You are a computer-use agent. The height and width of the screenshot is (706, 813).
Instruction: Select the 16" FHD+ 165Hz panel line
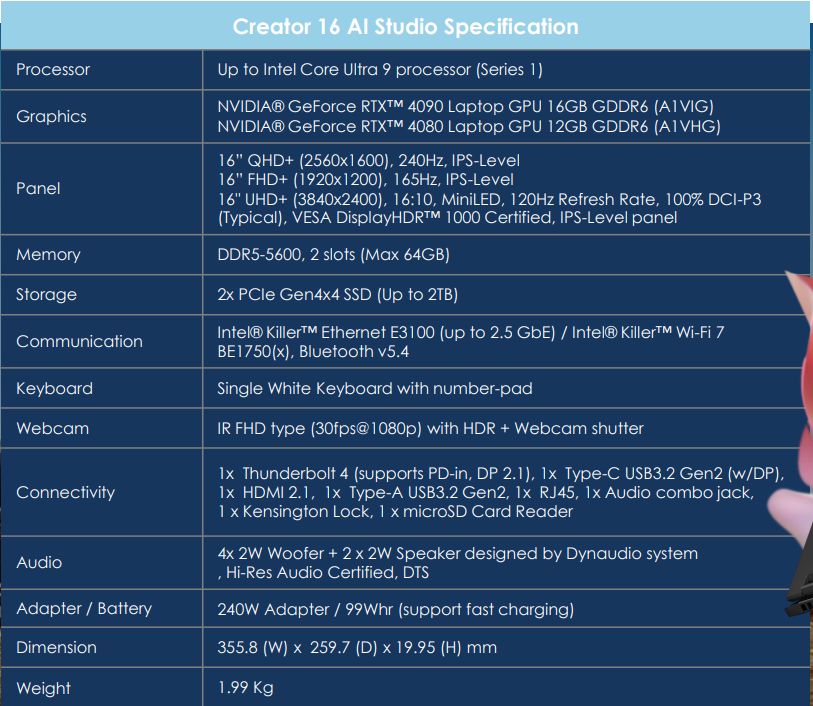pos(366,180)
